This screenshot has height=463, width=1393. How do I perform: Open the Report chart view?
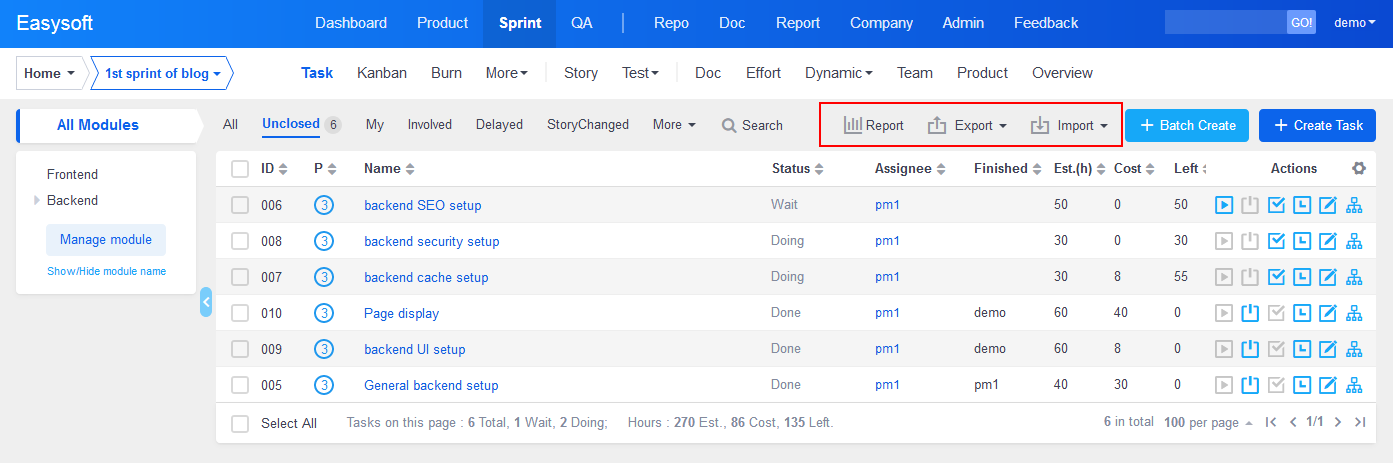(873, 125)
